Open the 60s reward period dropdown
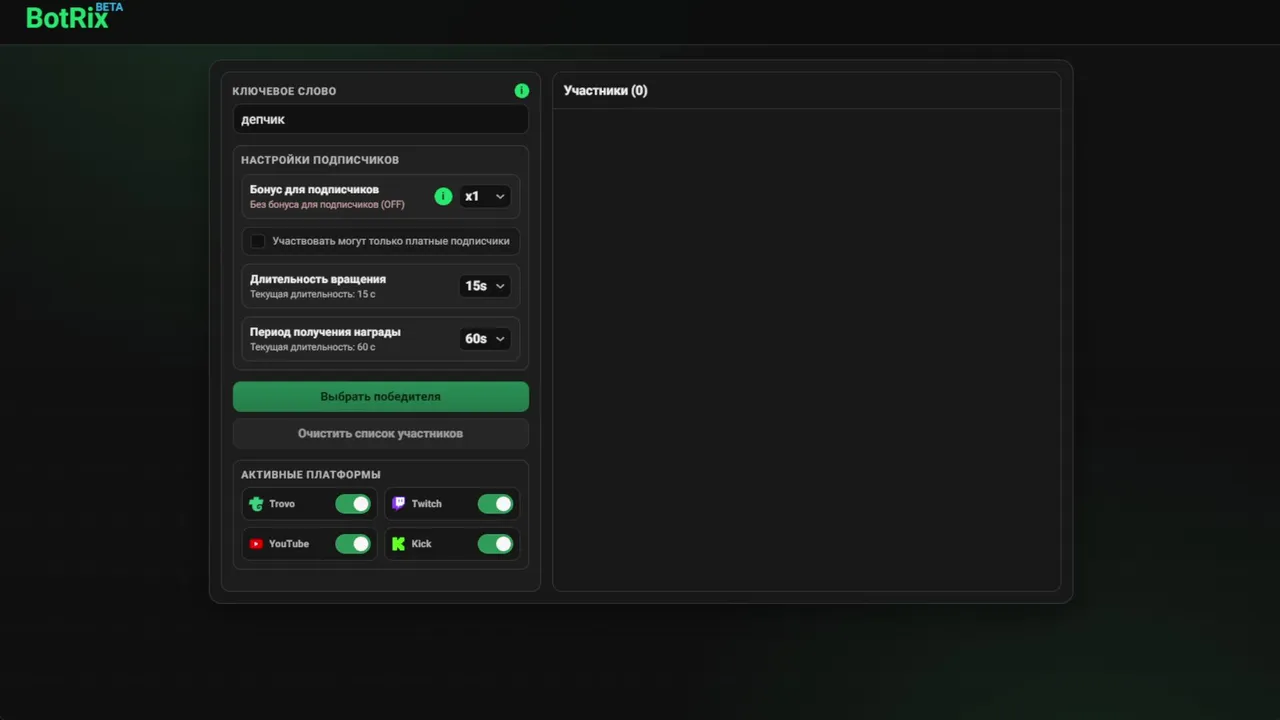The width and height of the screenshot is (1280, 720). [485, 339]
